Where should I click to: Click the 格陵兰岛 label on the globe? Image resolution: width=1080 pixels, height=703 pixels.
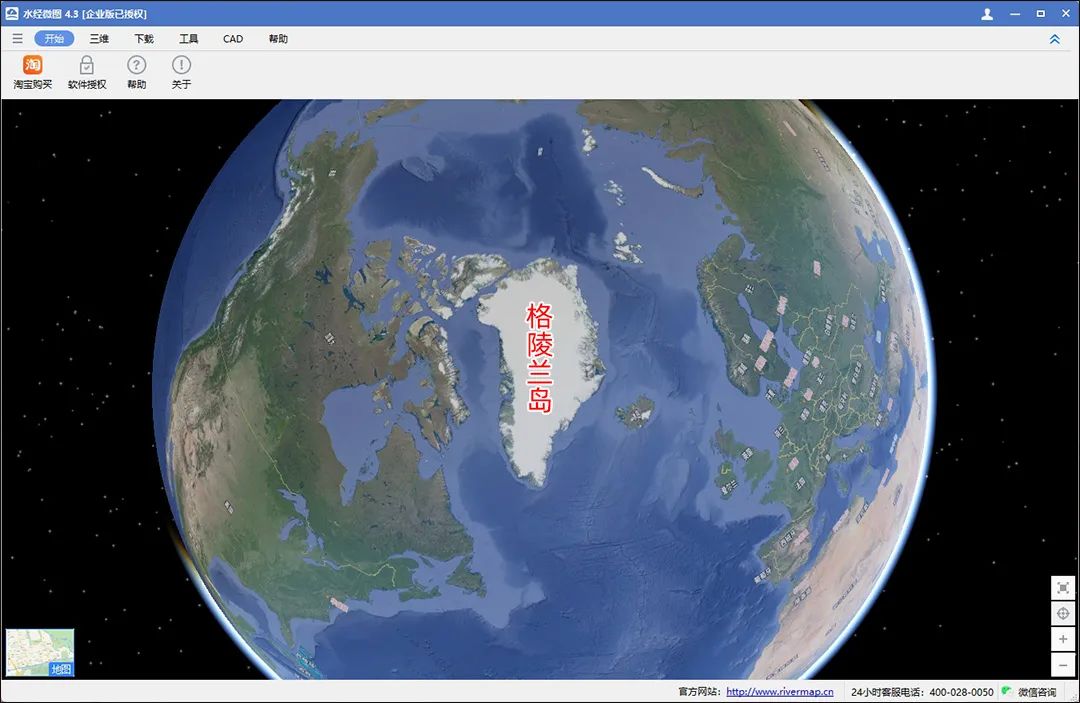point(539,357)
